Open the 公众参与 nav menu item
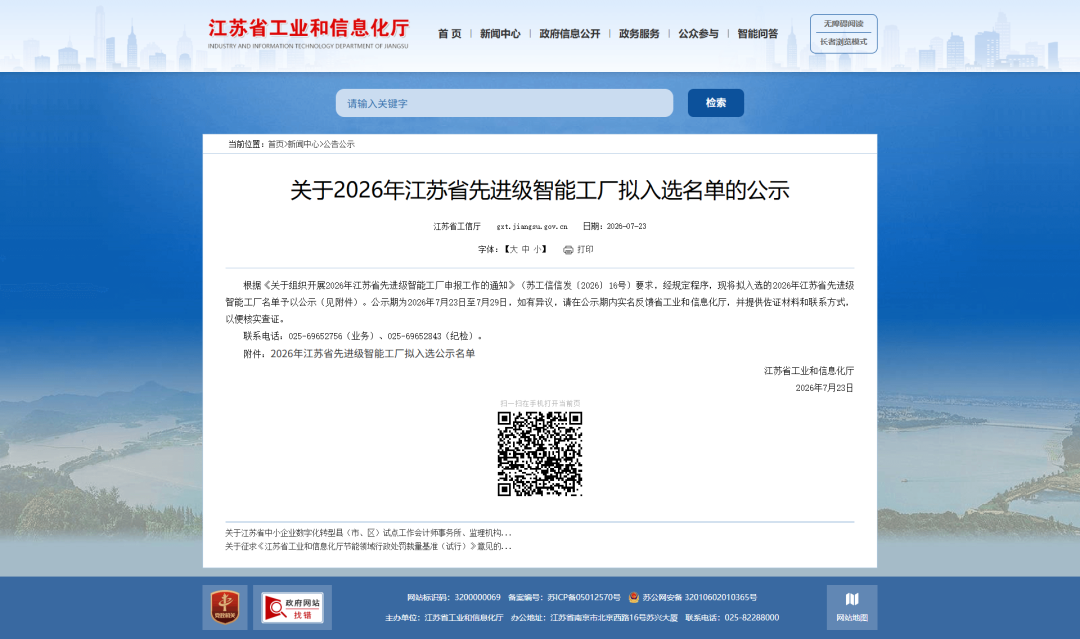 tap(698, 34)
